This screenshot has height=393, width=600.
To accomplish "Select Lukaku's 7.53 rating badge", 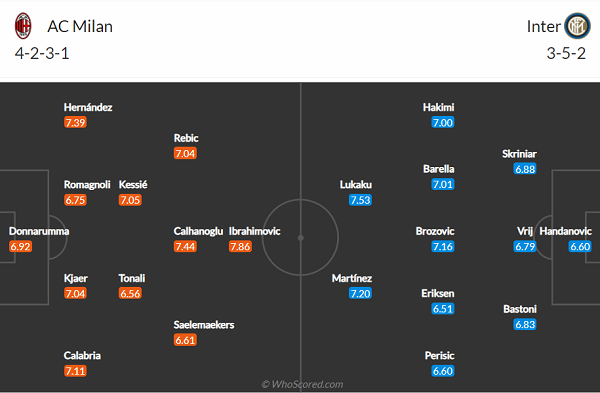I will (360, 200).
